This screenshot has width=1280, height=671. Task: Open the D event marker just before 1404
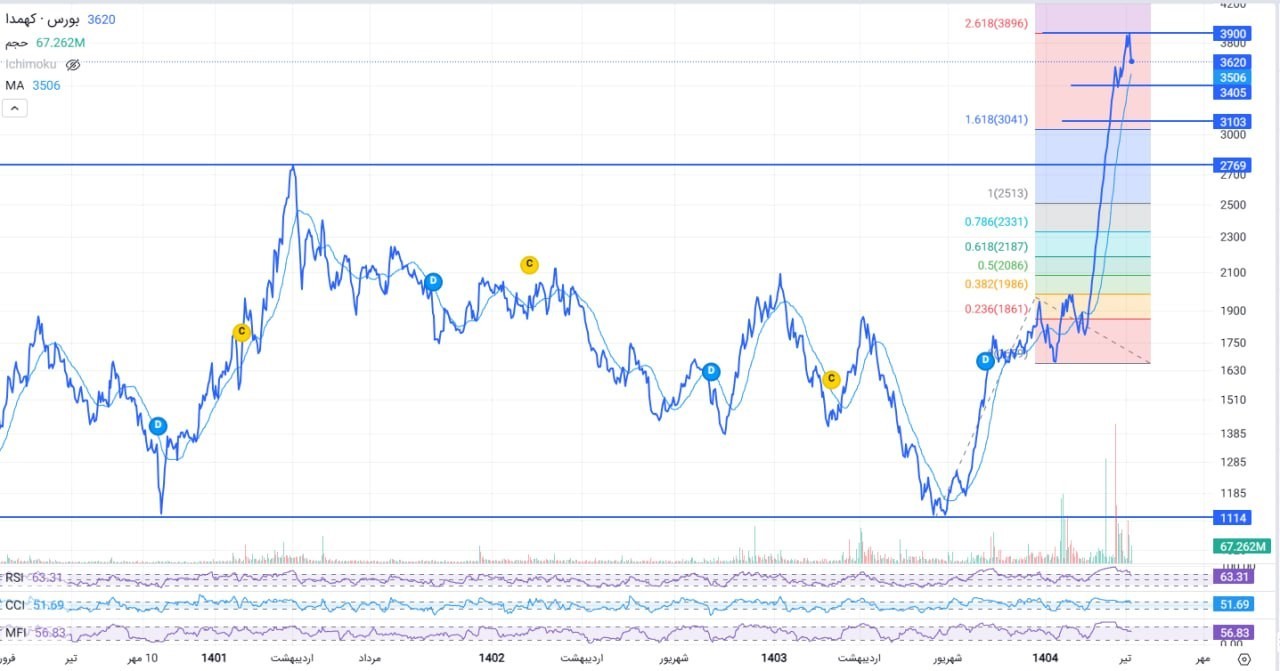click(986, 360)
